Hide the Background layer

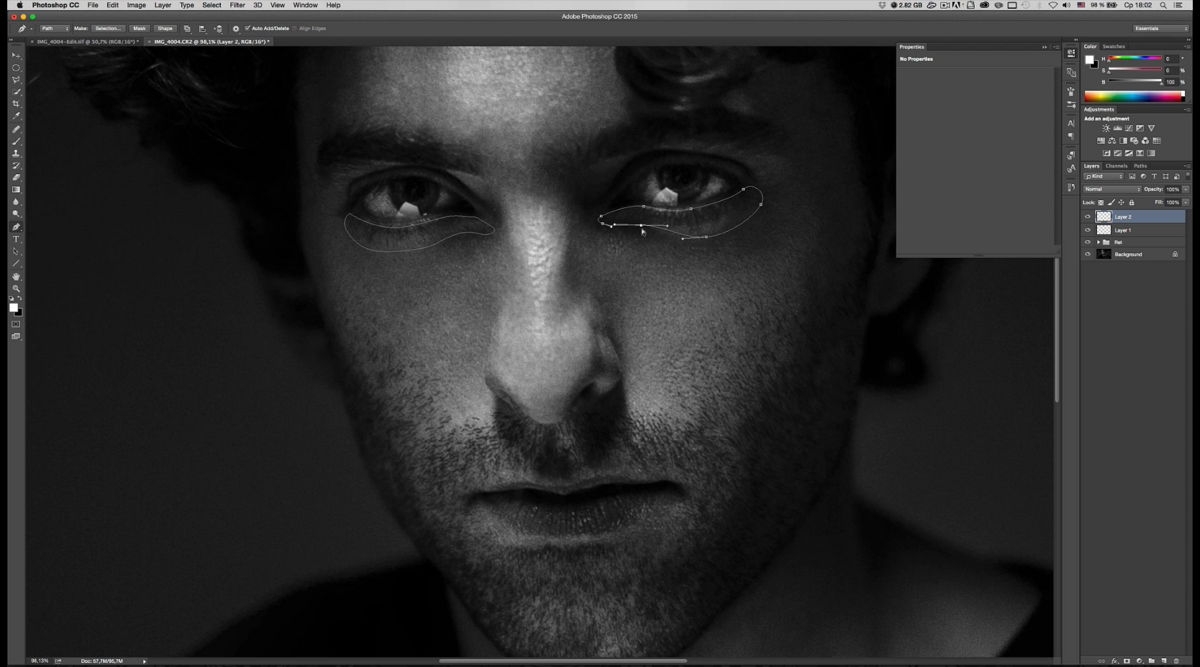point(1088,254)
